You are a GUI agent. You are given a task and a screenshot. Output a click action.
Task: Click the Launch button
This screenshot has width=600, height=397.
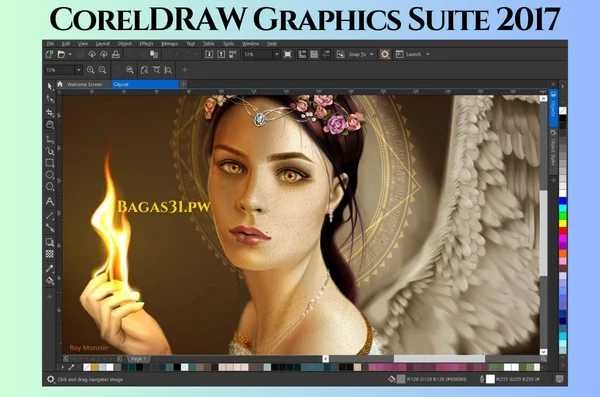click(x=408, y=54)
